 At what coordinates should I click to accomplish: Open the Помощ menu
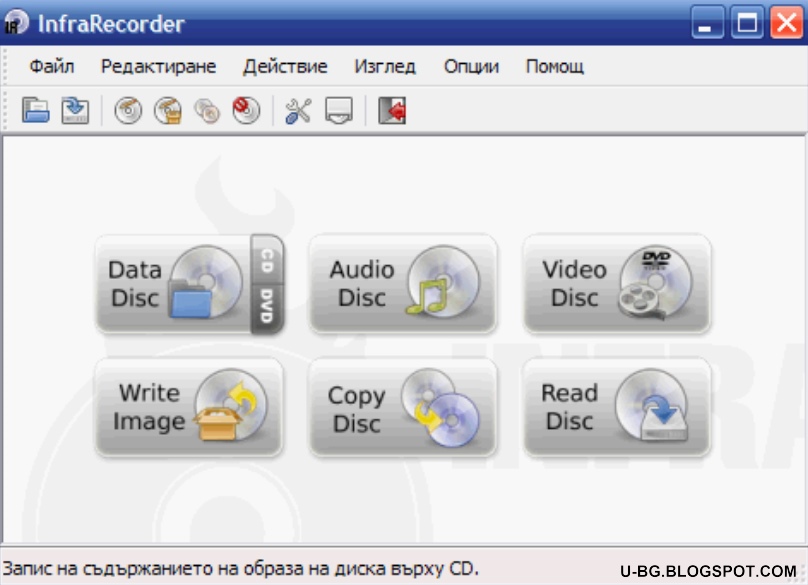[x=554, y=66]
